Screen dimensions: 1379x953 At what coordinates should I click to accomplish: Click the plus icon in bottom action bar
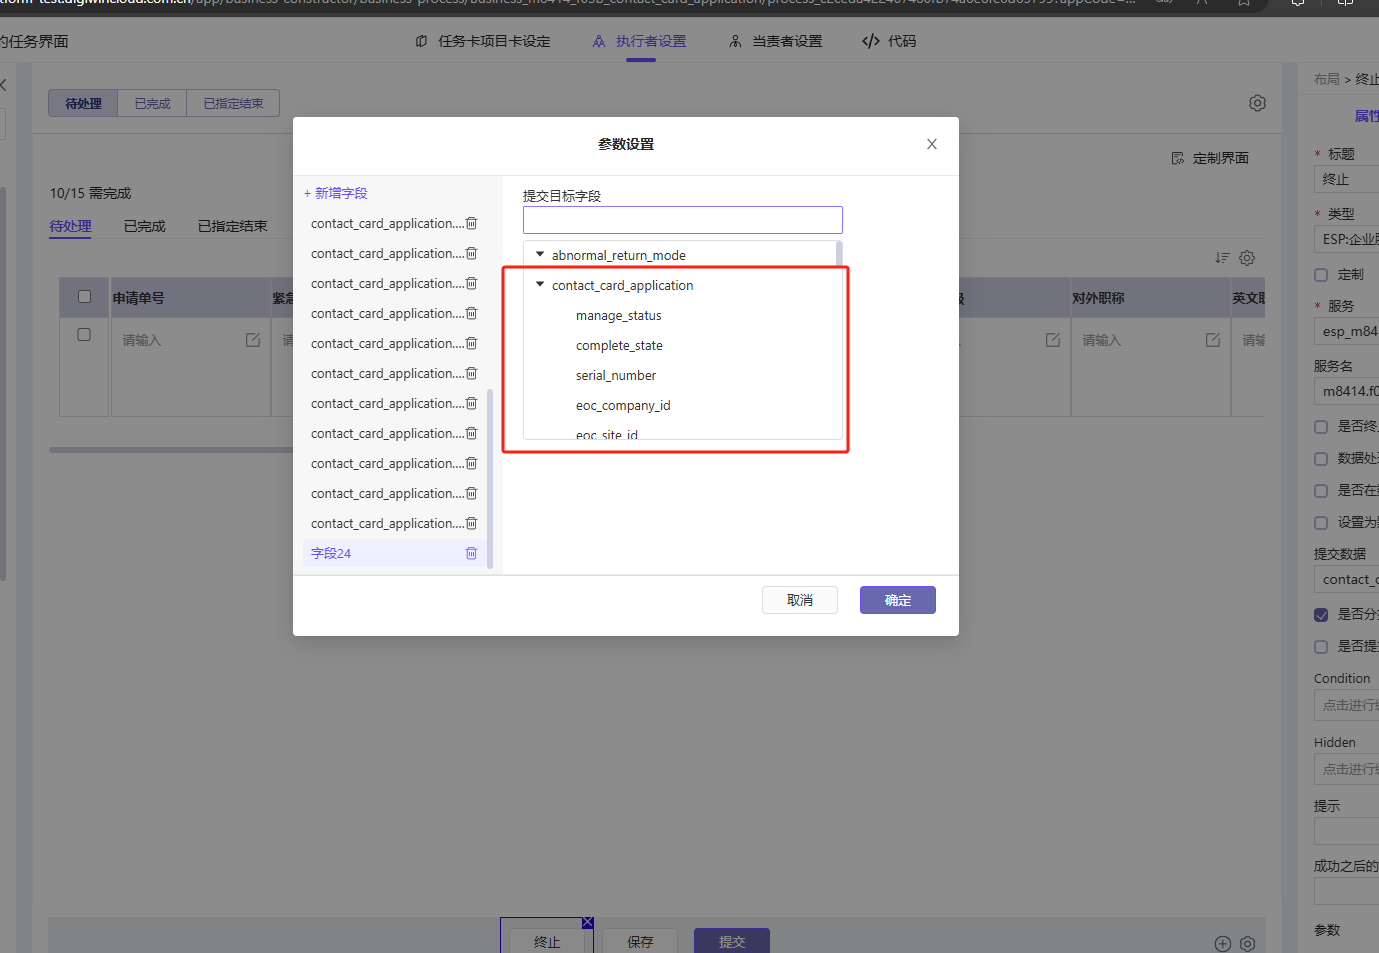1222,944
